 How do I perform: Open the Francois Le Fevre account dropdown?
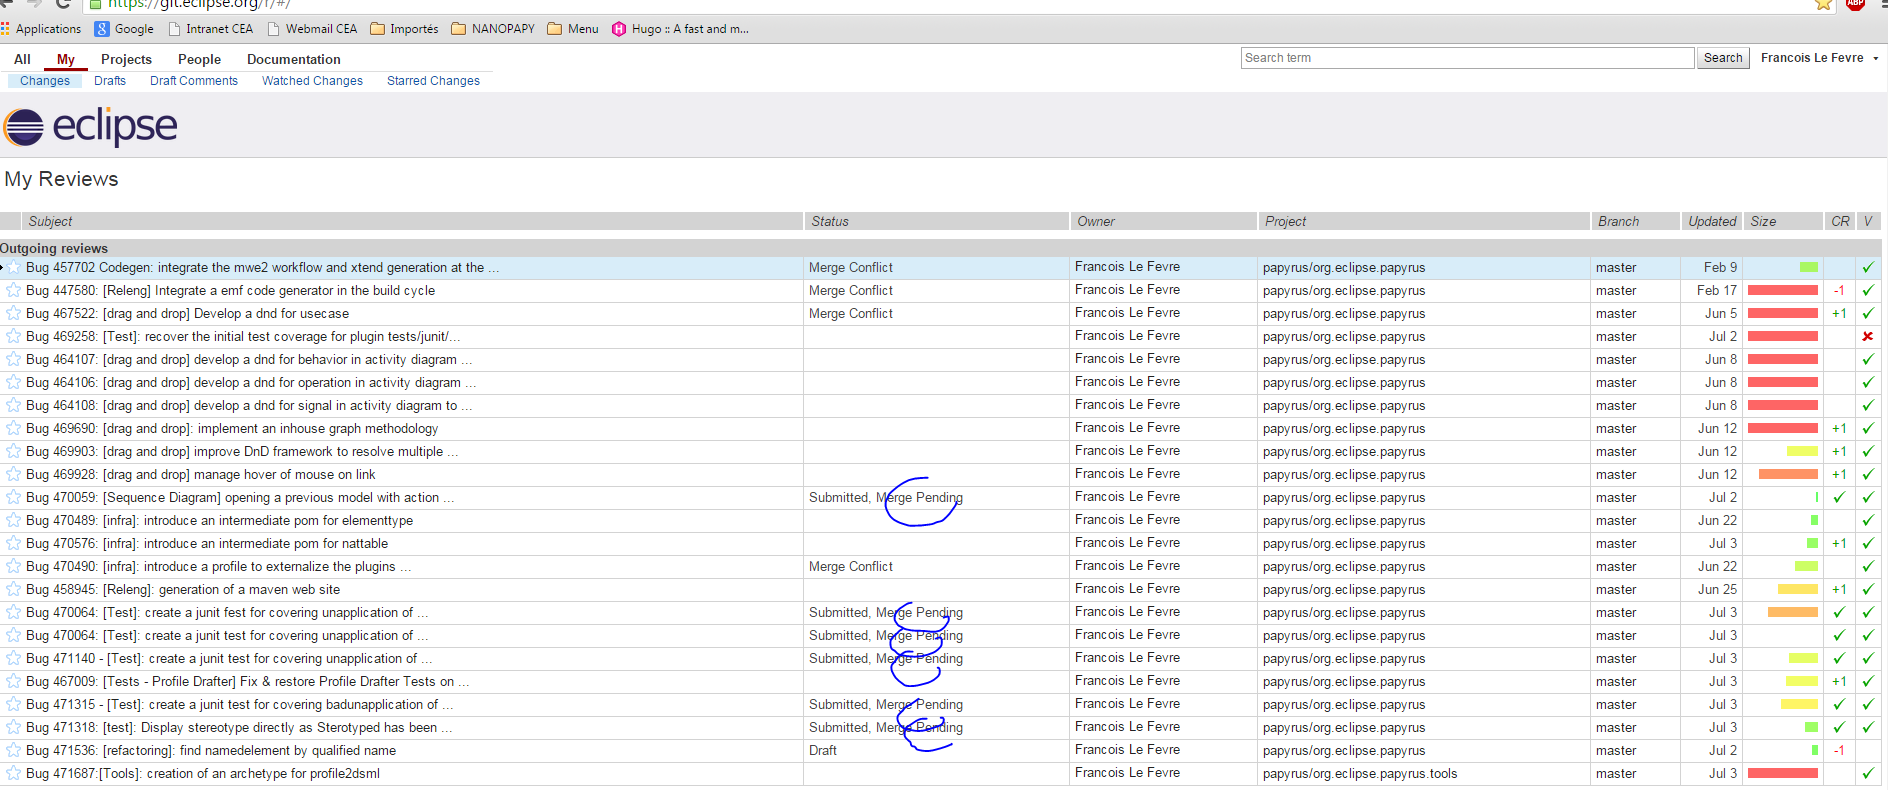coord(1819,58)
